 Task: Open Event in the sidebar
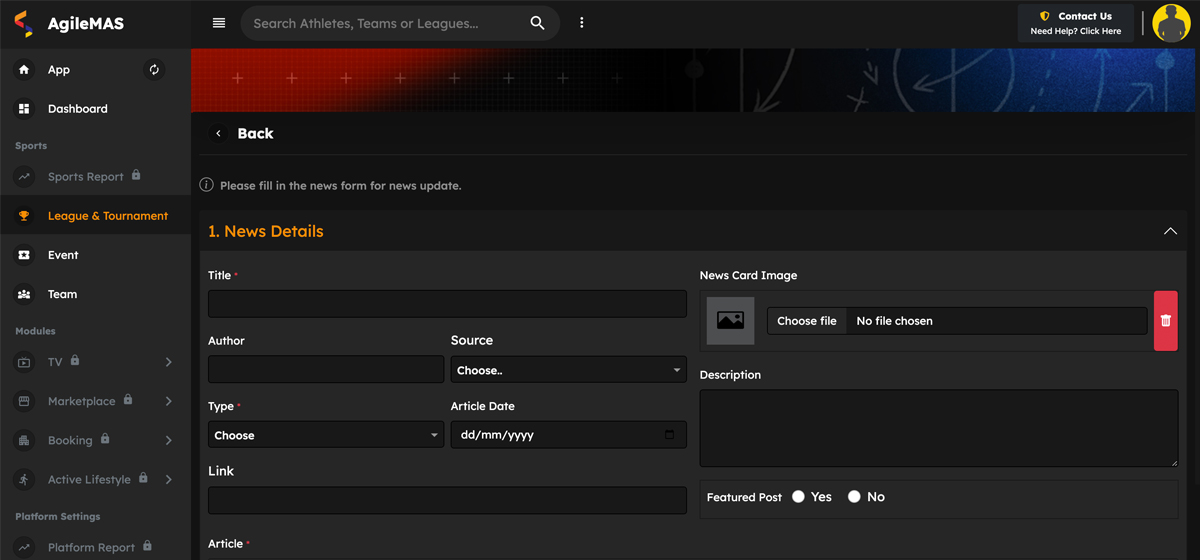[62, 255]
